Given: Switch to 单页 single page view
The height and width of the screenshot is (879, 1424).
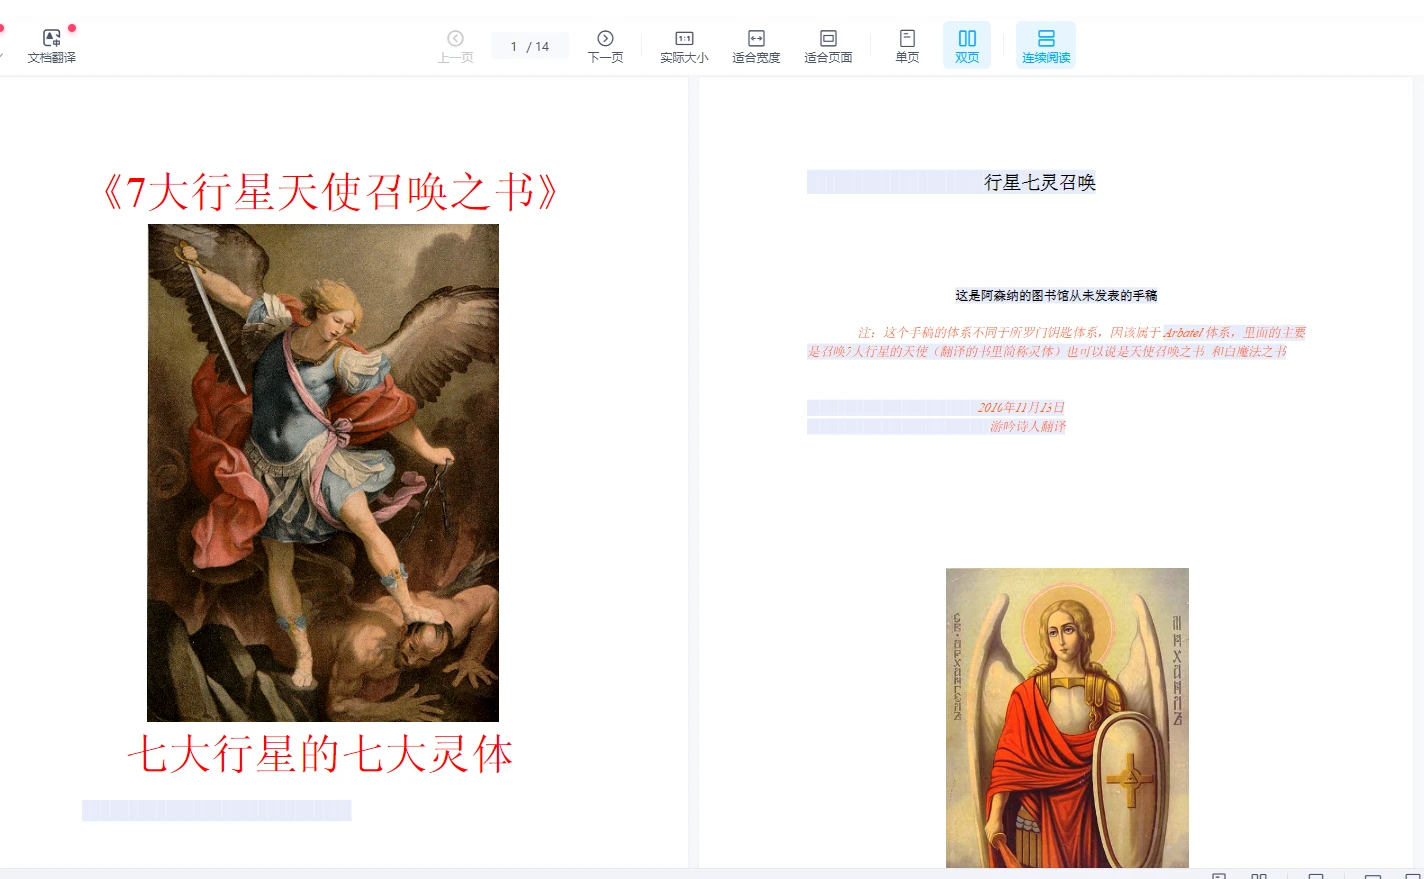Looking at the screenshot, I should [907, 46].
